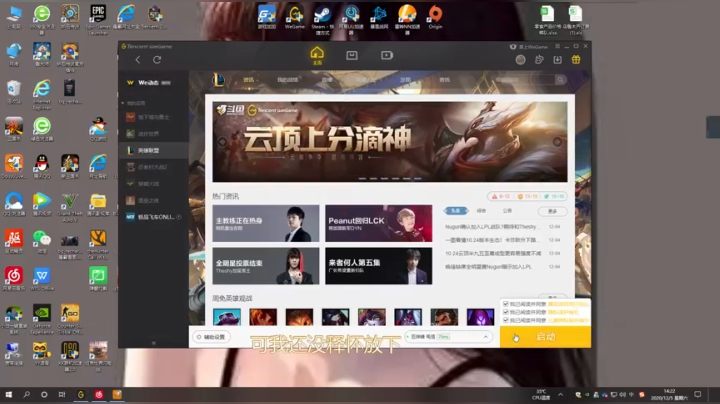Click the 更多 button beside news tabs
The height and width of the screenshot is (404, 720).
552,211
